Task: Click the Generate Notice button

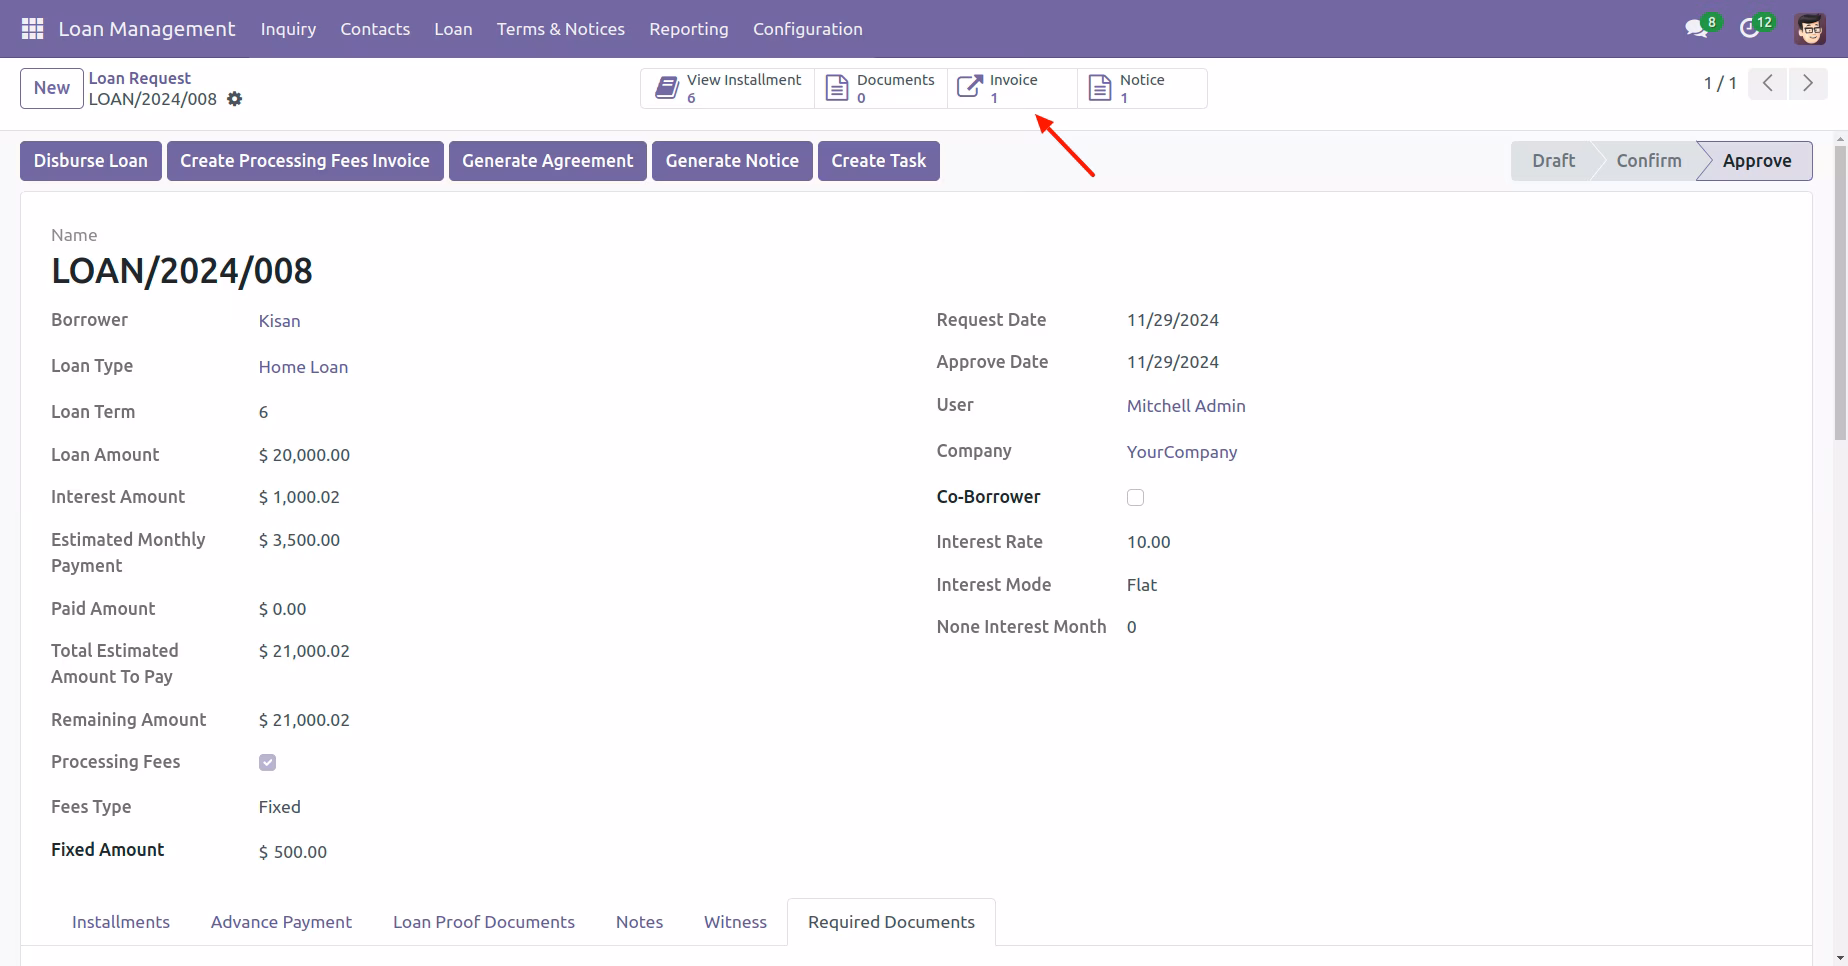Action: coord(732,161)
